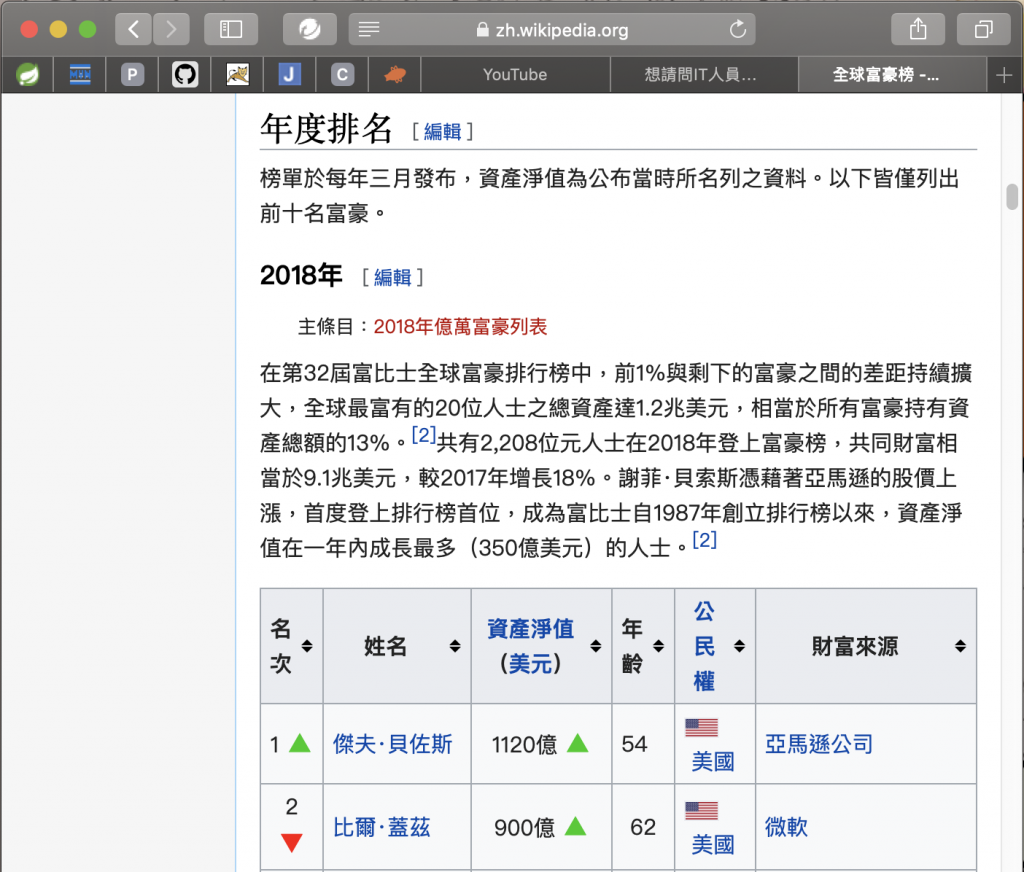Click 編輯 link beside 年度排名 heading
The height and width of the screenshot is (872, 1024).
tap(442, 131)
